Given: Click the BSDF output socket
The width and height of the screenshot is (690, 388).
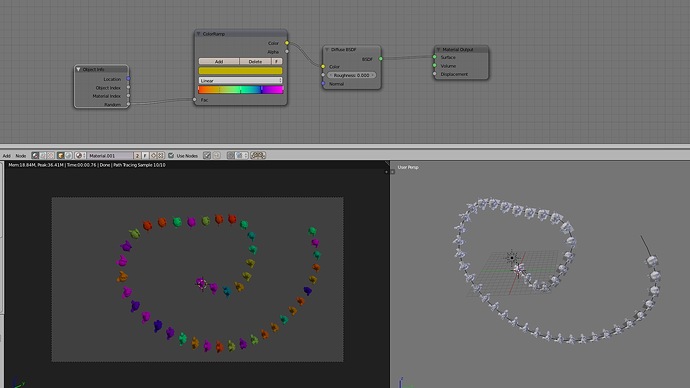Looking at the screenshot, I should (381, 59).
